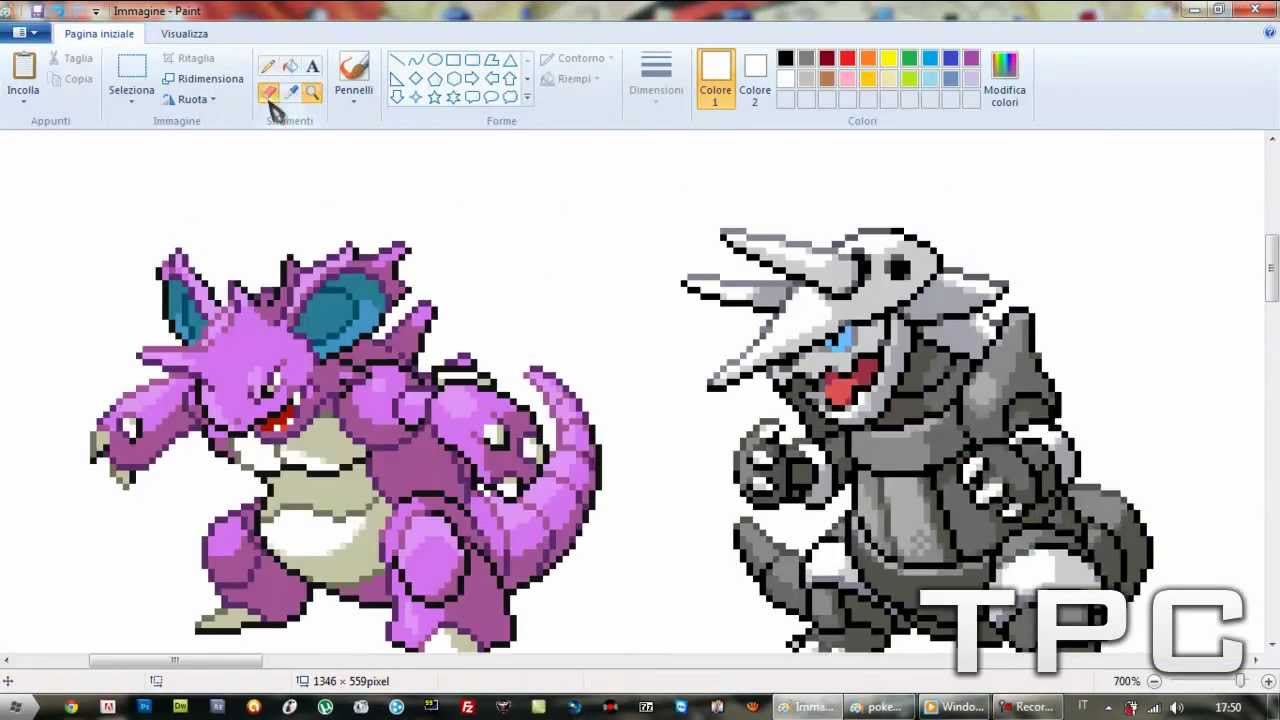Image resolution: width=1280 pixels, height=720 pixels.
Task: Choose the Left arrow shape
Action: tap(491, 78)
